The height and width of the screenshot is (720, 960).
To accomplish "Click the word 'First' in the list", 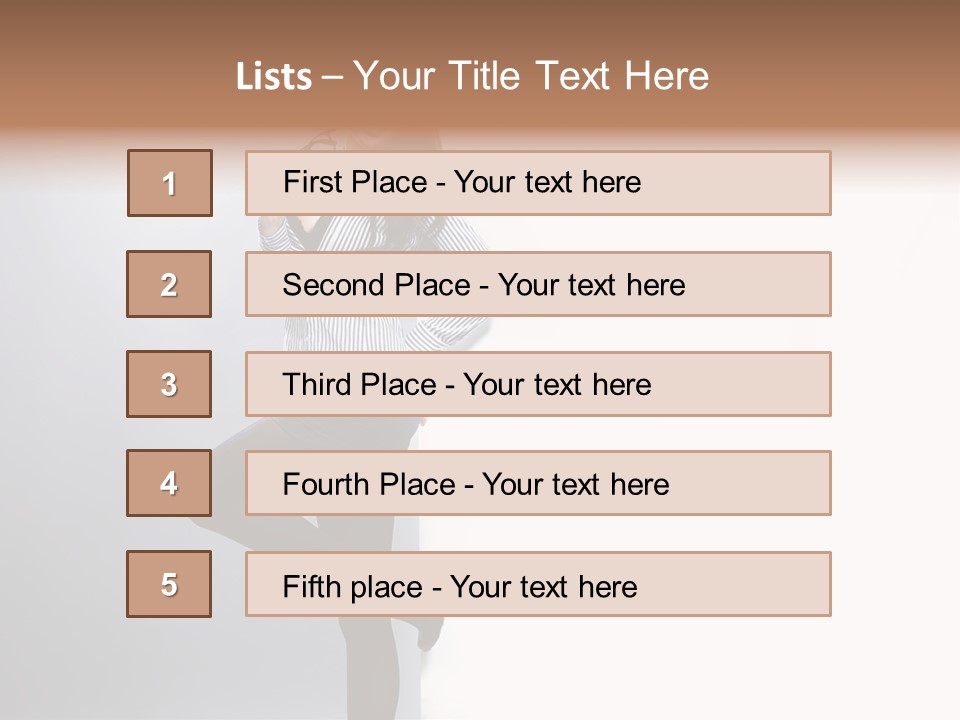I will [x=313, y=182].
